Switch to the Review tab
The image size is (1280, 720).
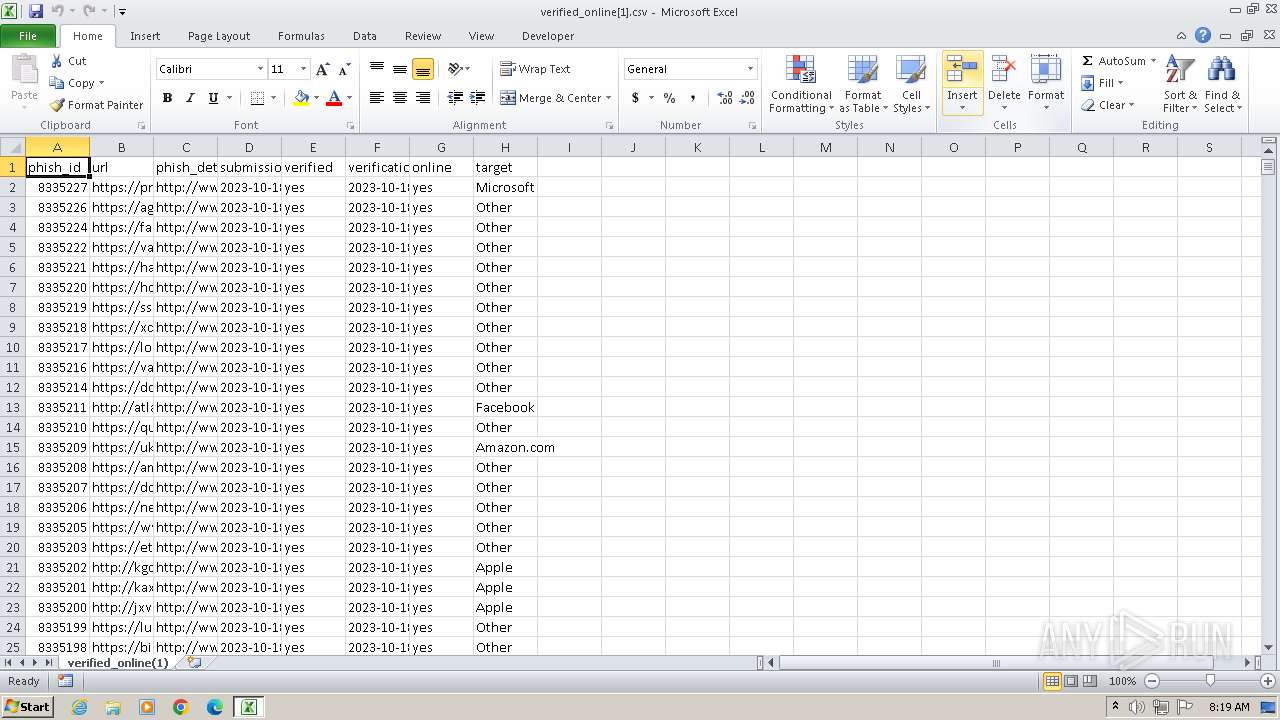423,36
